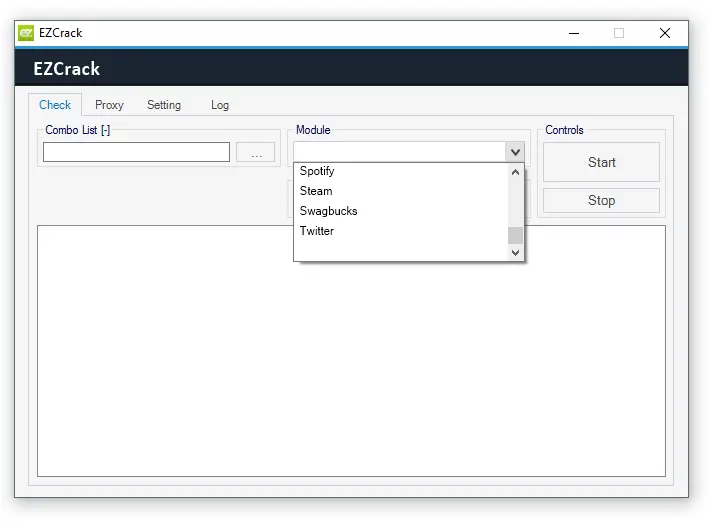Open the Log tab
This screenshot has width=712, height=528.
(220, 105)
